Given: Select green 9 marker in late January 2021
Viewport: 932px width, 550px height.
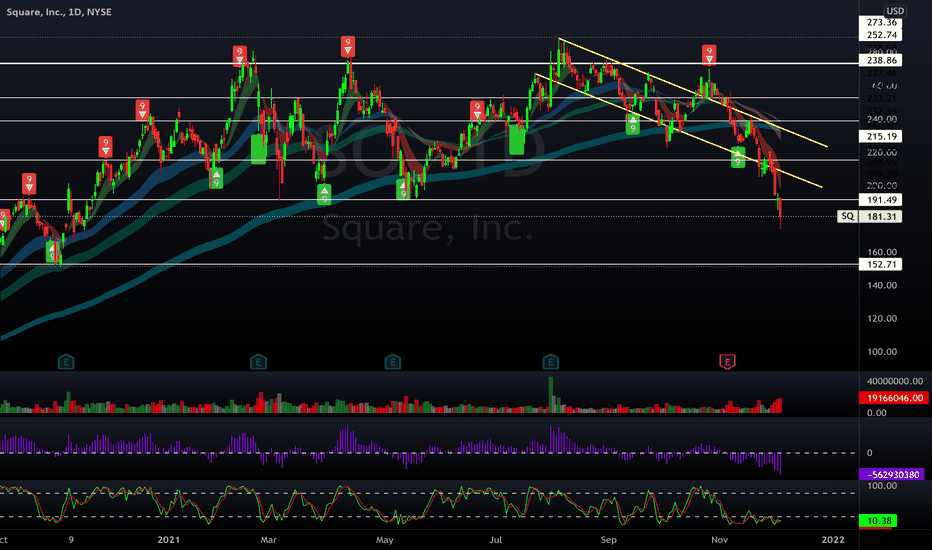Looking at the screenshot, I should coord(216,178).
